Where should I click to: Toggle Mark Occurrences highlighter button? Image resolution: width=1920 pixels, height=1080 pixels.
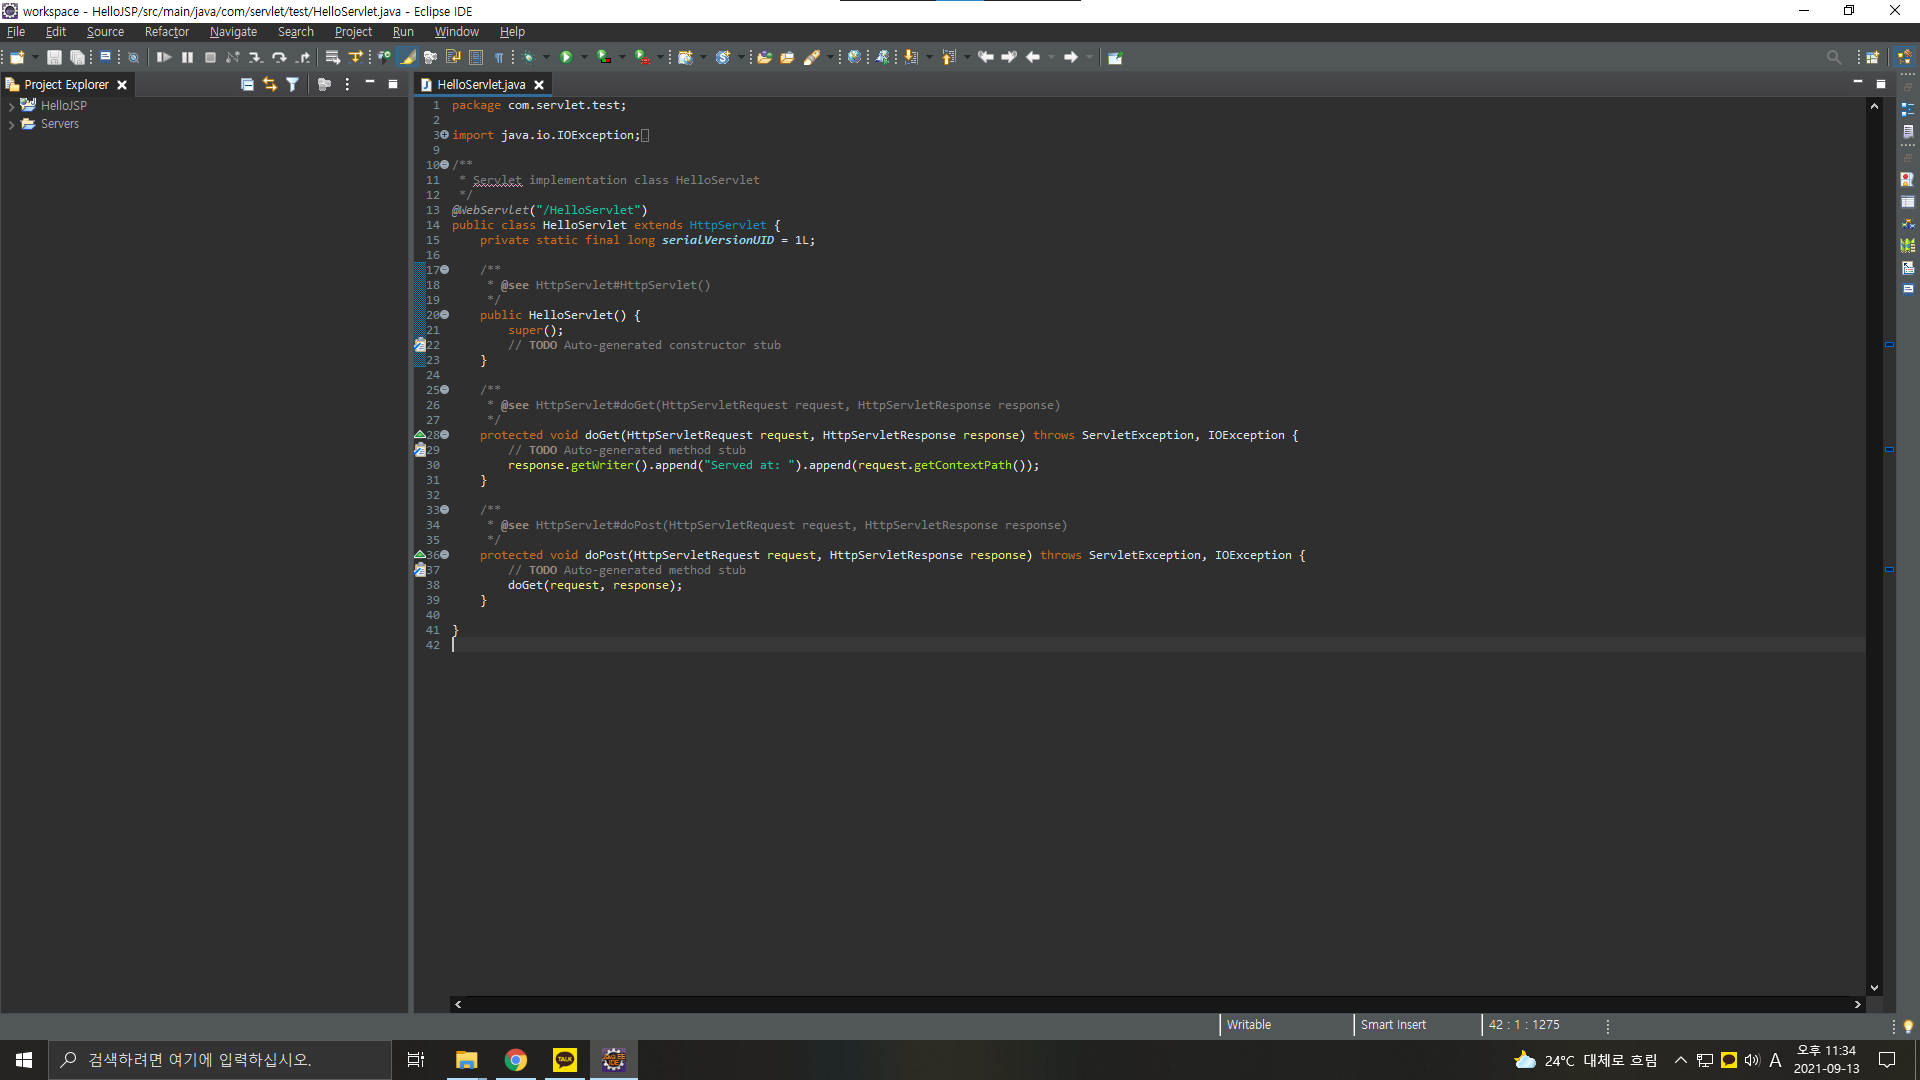407,58
